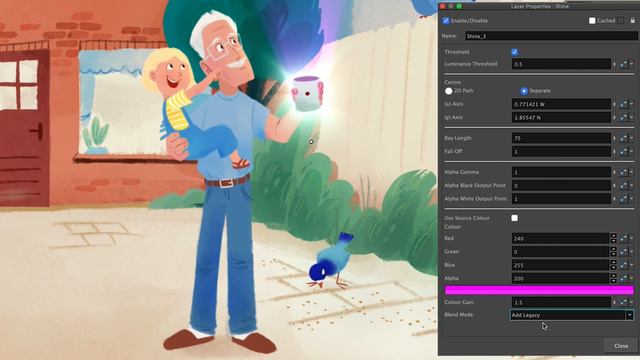Click the Close button
This screenshot has width=640, height=360.
pos(621,346)
